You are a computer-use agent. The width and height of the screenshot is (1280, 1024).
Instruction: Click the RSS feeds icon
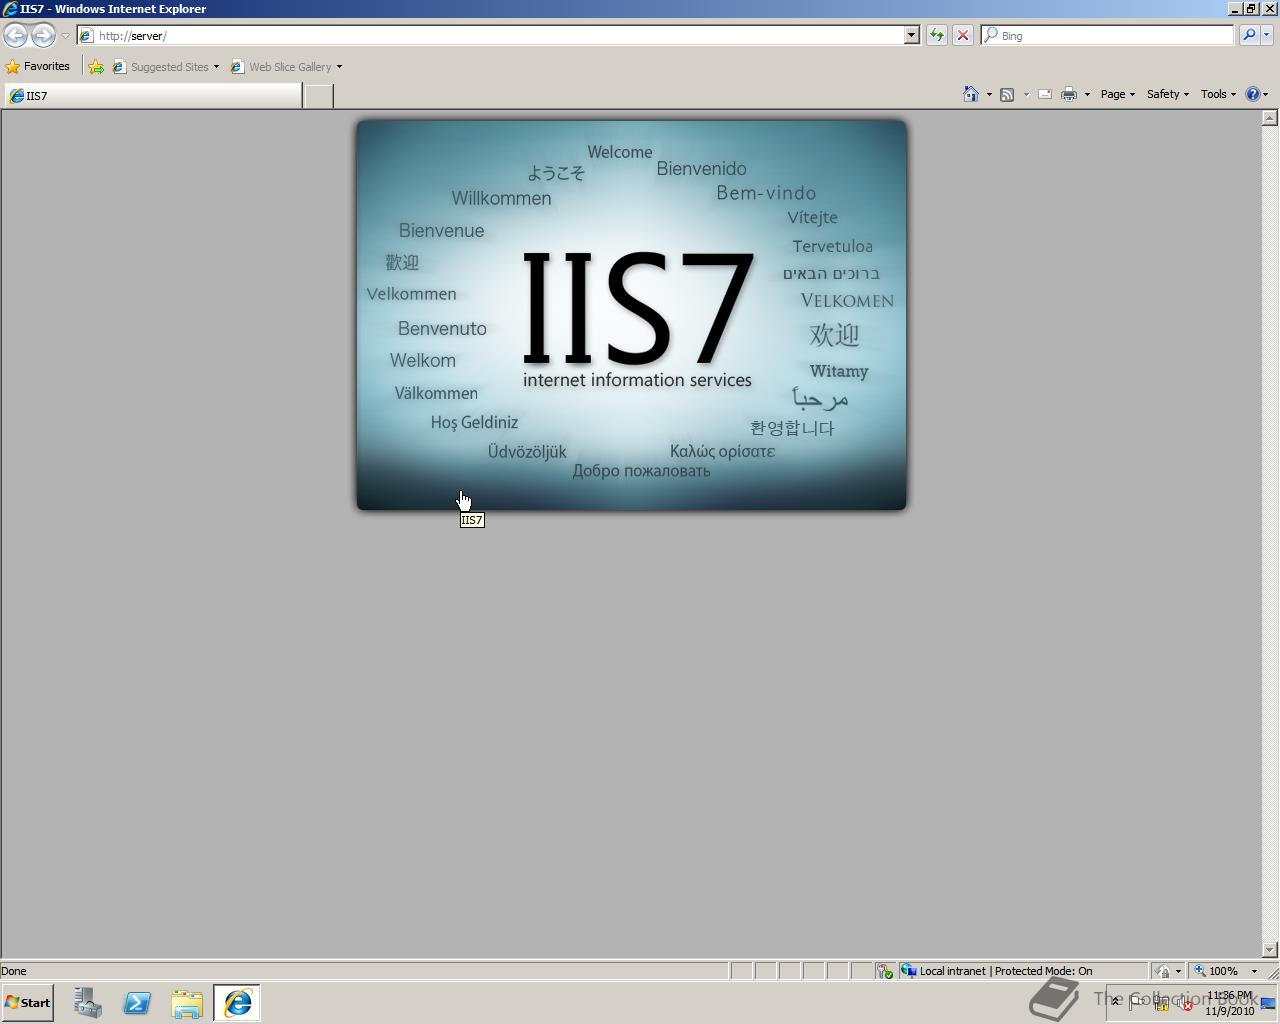click(1007, 95)
